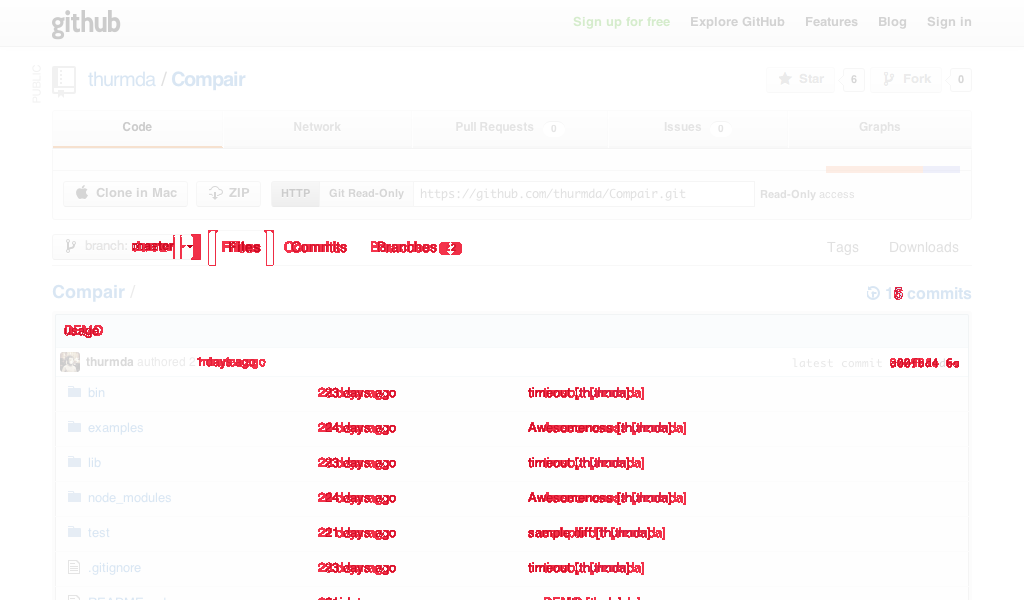Open commit message in bin row
Viewport: 1024px width, 600px height.
coord(586,393)
